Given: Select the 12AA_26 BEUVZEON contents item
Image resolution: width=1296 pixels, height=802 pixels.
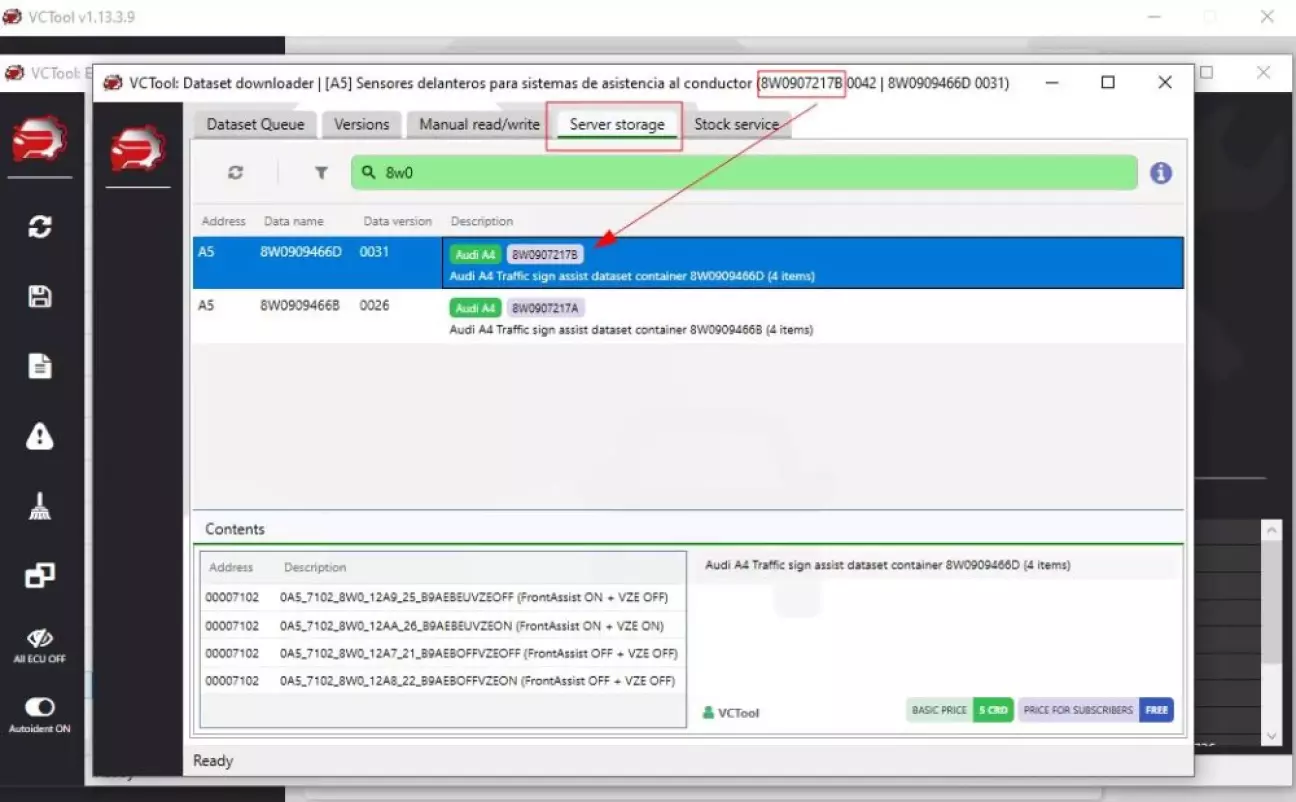Looking at the screenshot, I should (443, 626).
